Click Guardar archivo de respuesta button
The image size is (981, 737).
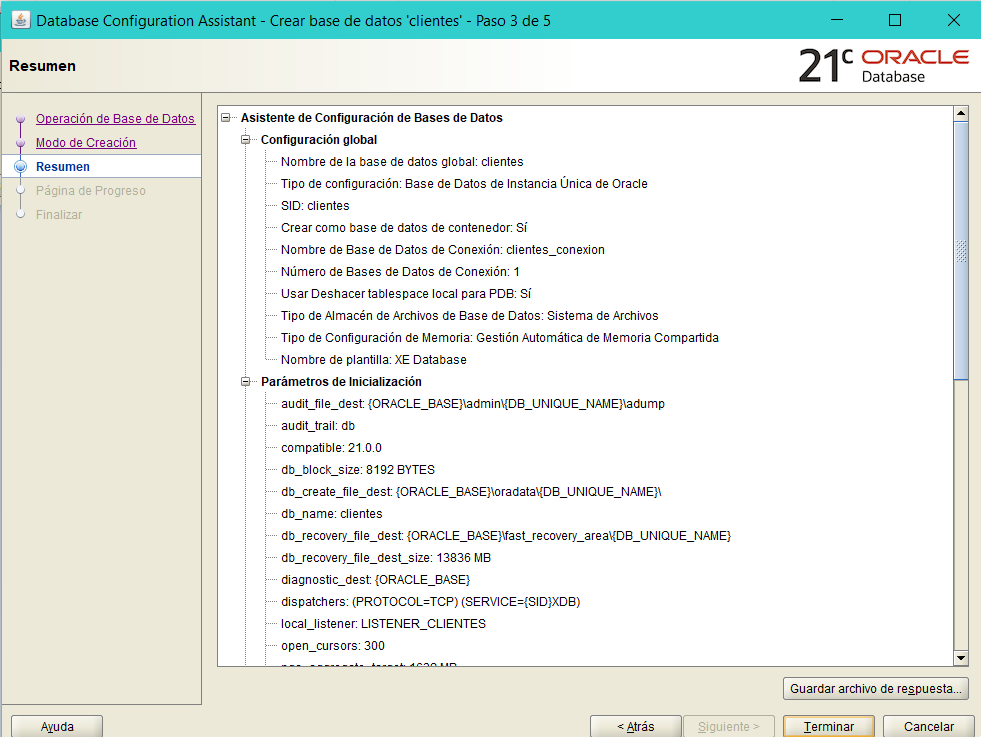click(875, 688)
